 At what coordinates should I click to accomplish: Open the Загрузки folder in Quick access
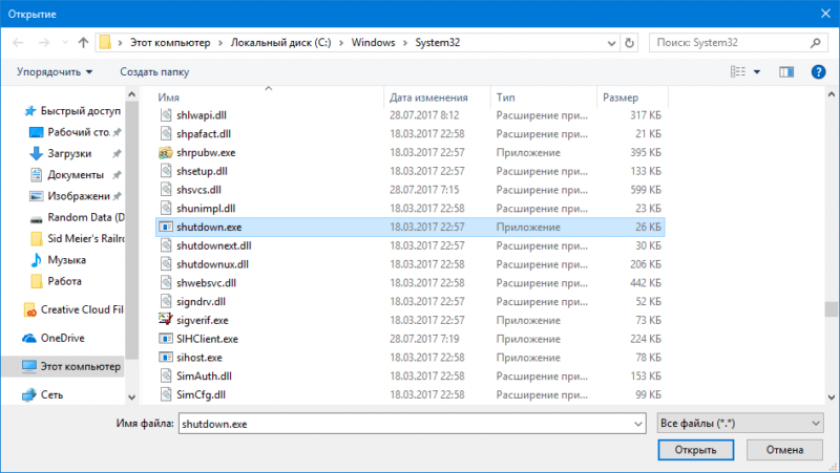coord(69,153)
